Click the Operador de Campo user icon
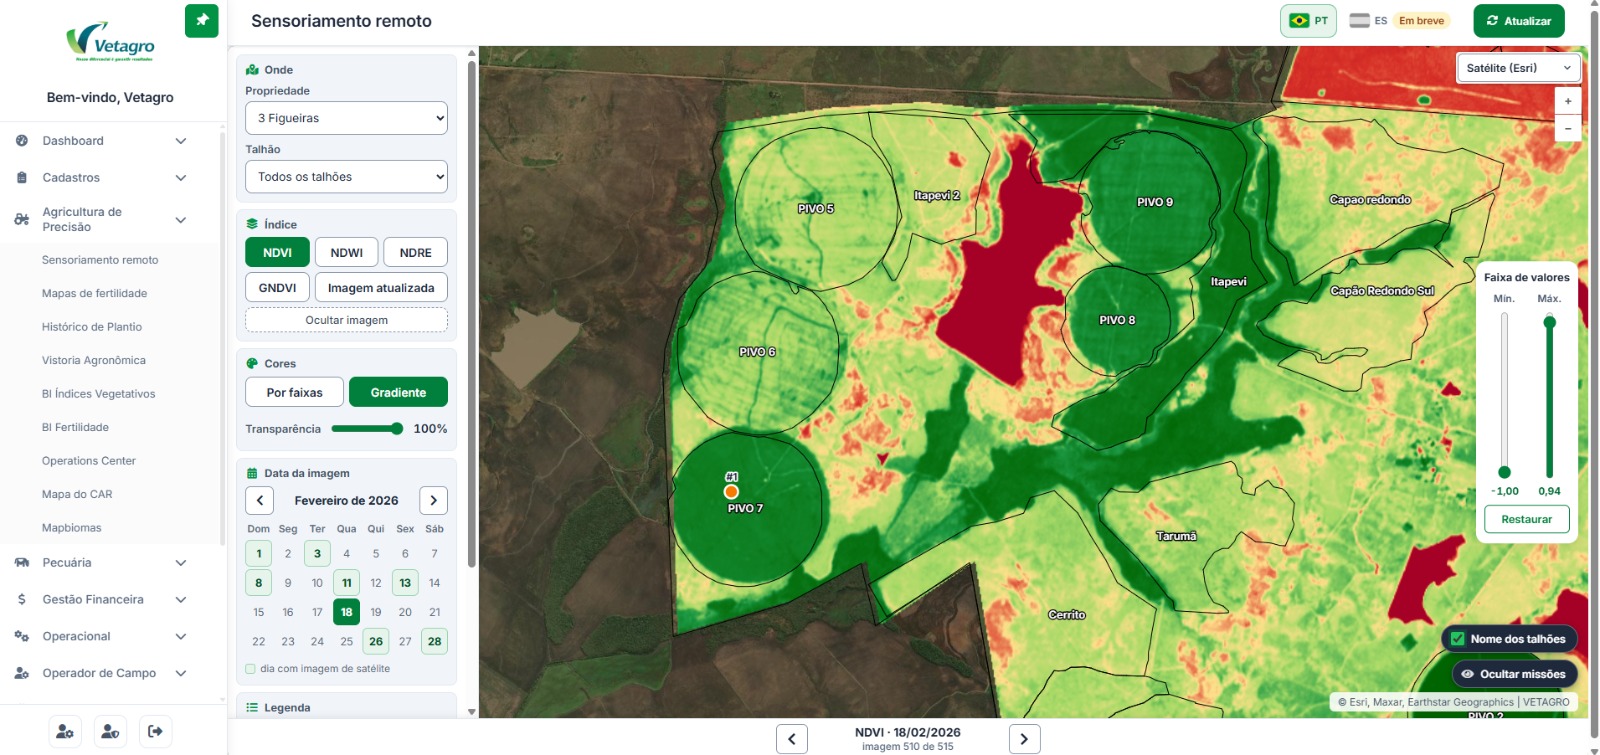The height and width of the screenshot is (755, 1600). [22, 673]
